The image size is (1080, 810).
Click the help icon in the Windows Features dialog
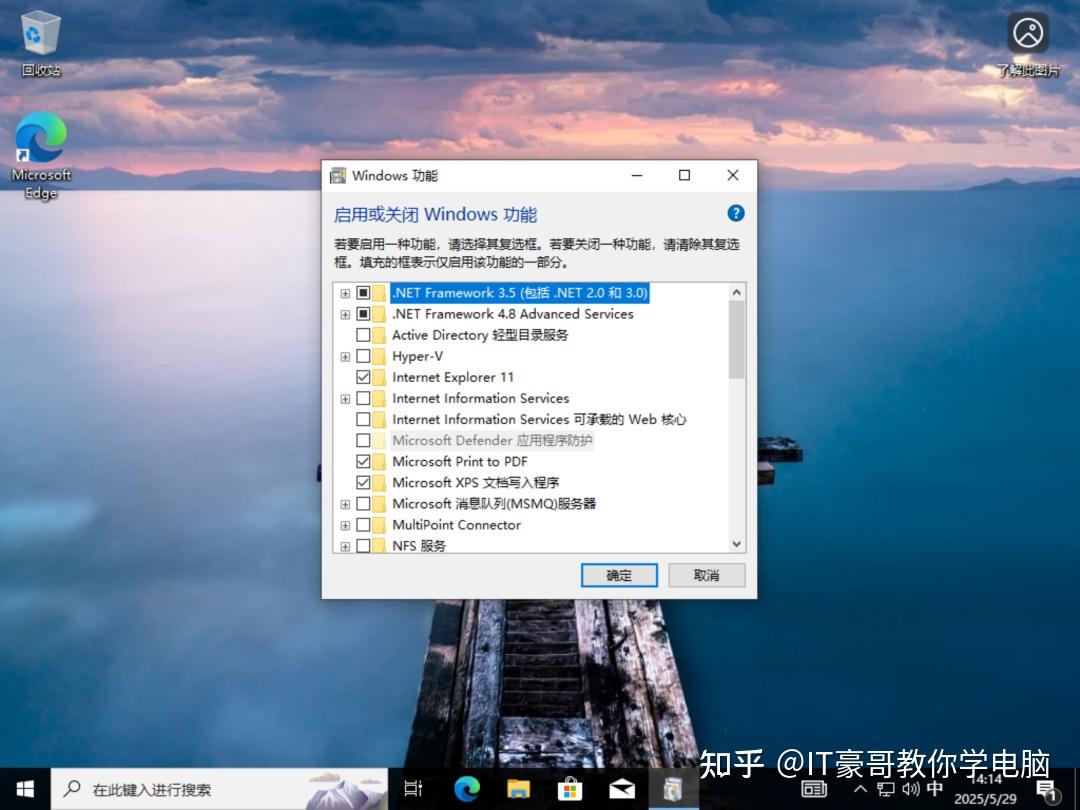tap(736, 213)
